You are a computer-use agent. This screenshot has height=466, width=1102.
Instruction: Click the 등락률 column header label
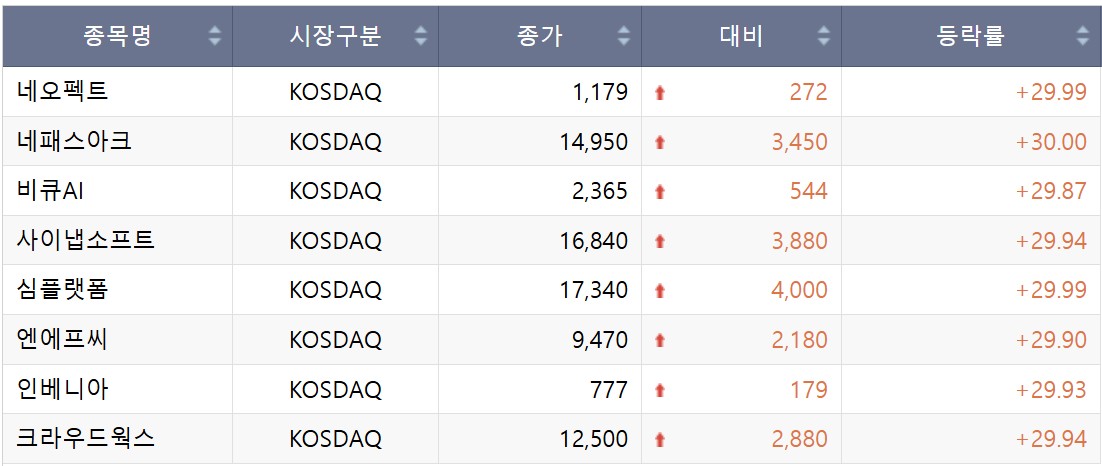pos(970,36)
